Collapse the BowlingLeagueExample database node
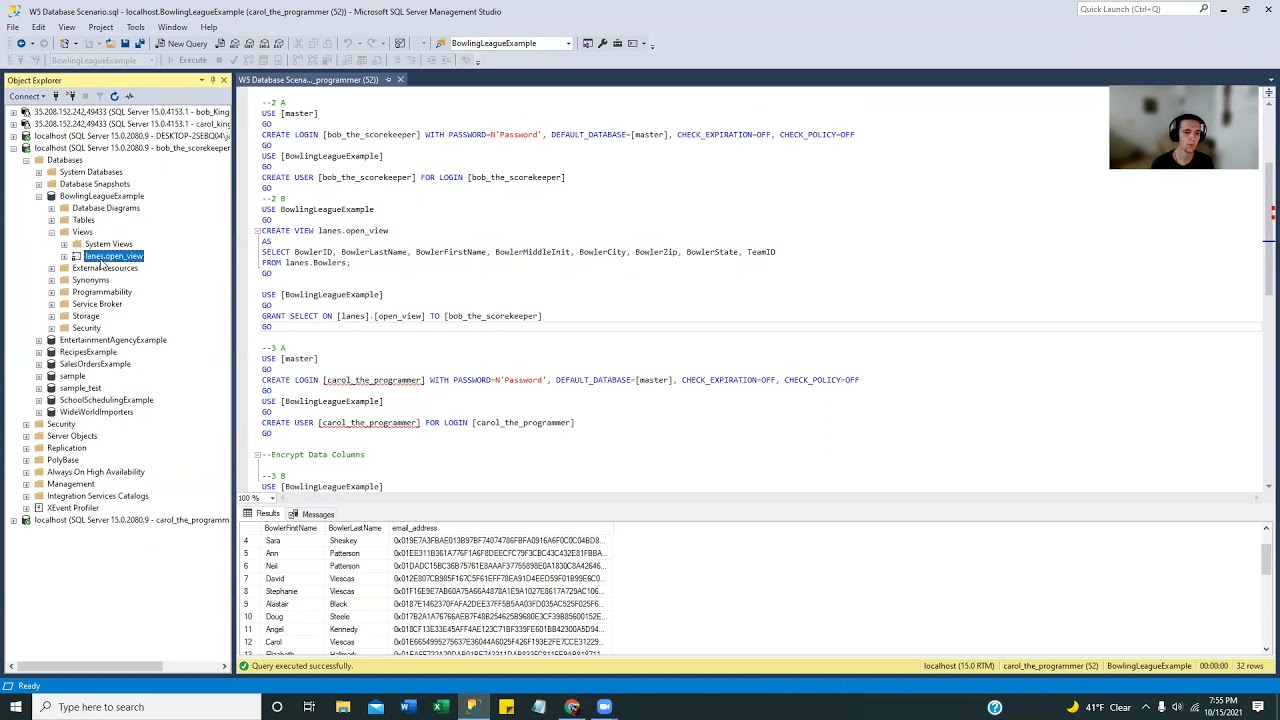 point(39,196)
